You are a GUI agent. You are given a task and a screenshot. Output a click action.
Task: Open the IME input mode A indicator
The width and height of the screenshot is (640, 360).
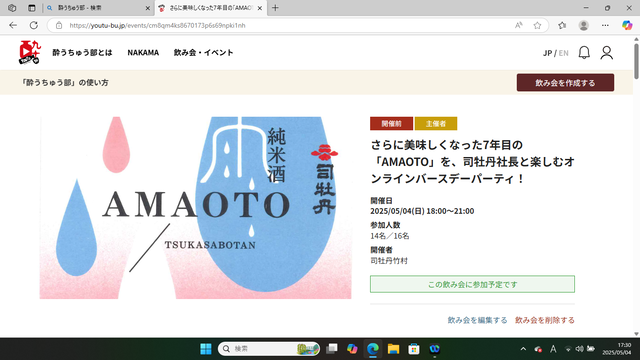(x=553, y=349)
